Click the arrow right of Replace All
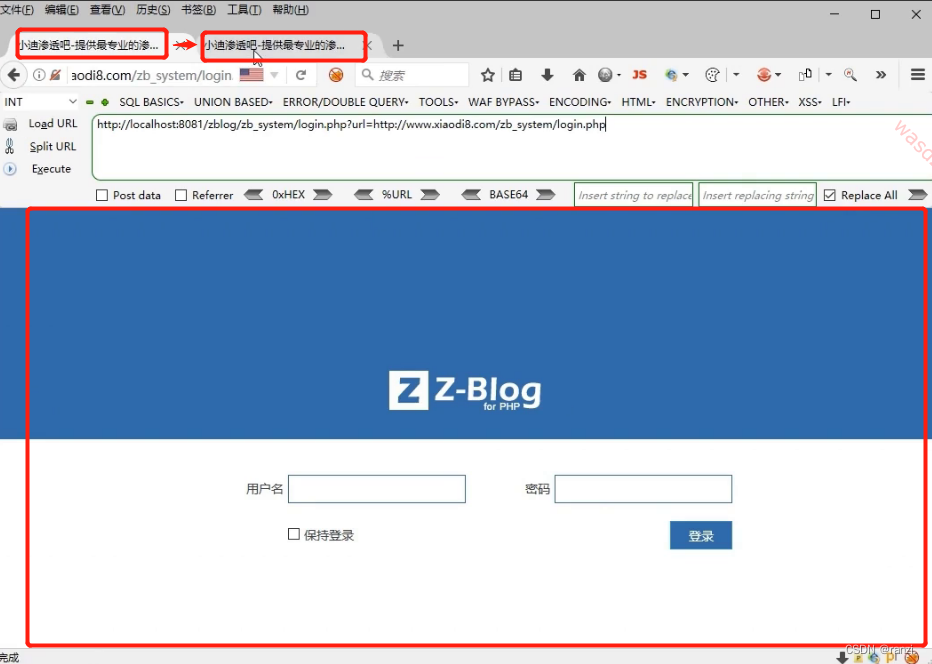This screenshot has width=932, height=664. coord(917,195)
